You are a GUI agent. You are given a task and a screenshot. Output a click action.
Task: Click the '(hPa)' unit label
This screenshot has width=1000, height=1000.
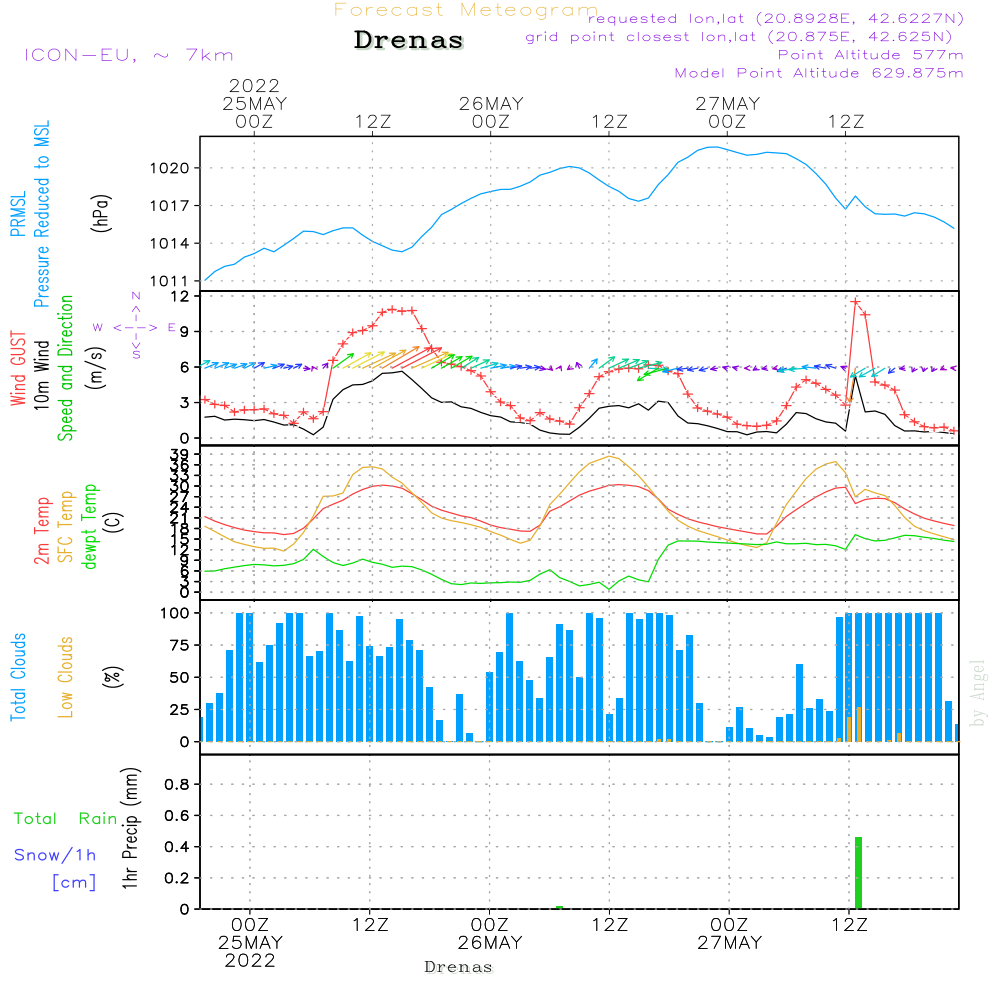coord(101,213)
